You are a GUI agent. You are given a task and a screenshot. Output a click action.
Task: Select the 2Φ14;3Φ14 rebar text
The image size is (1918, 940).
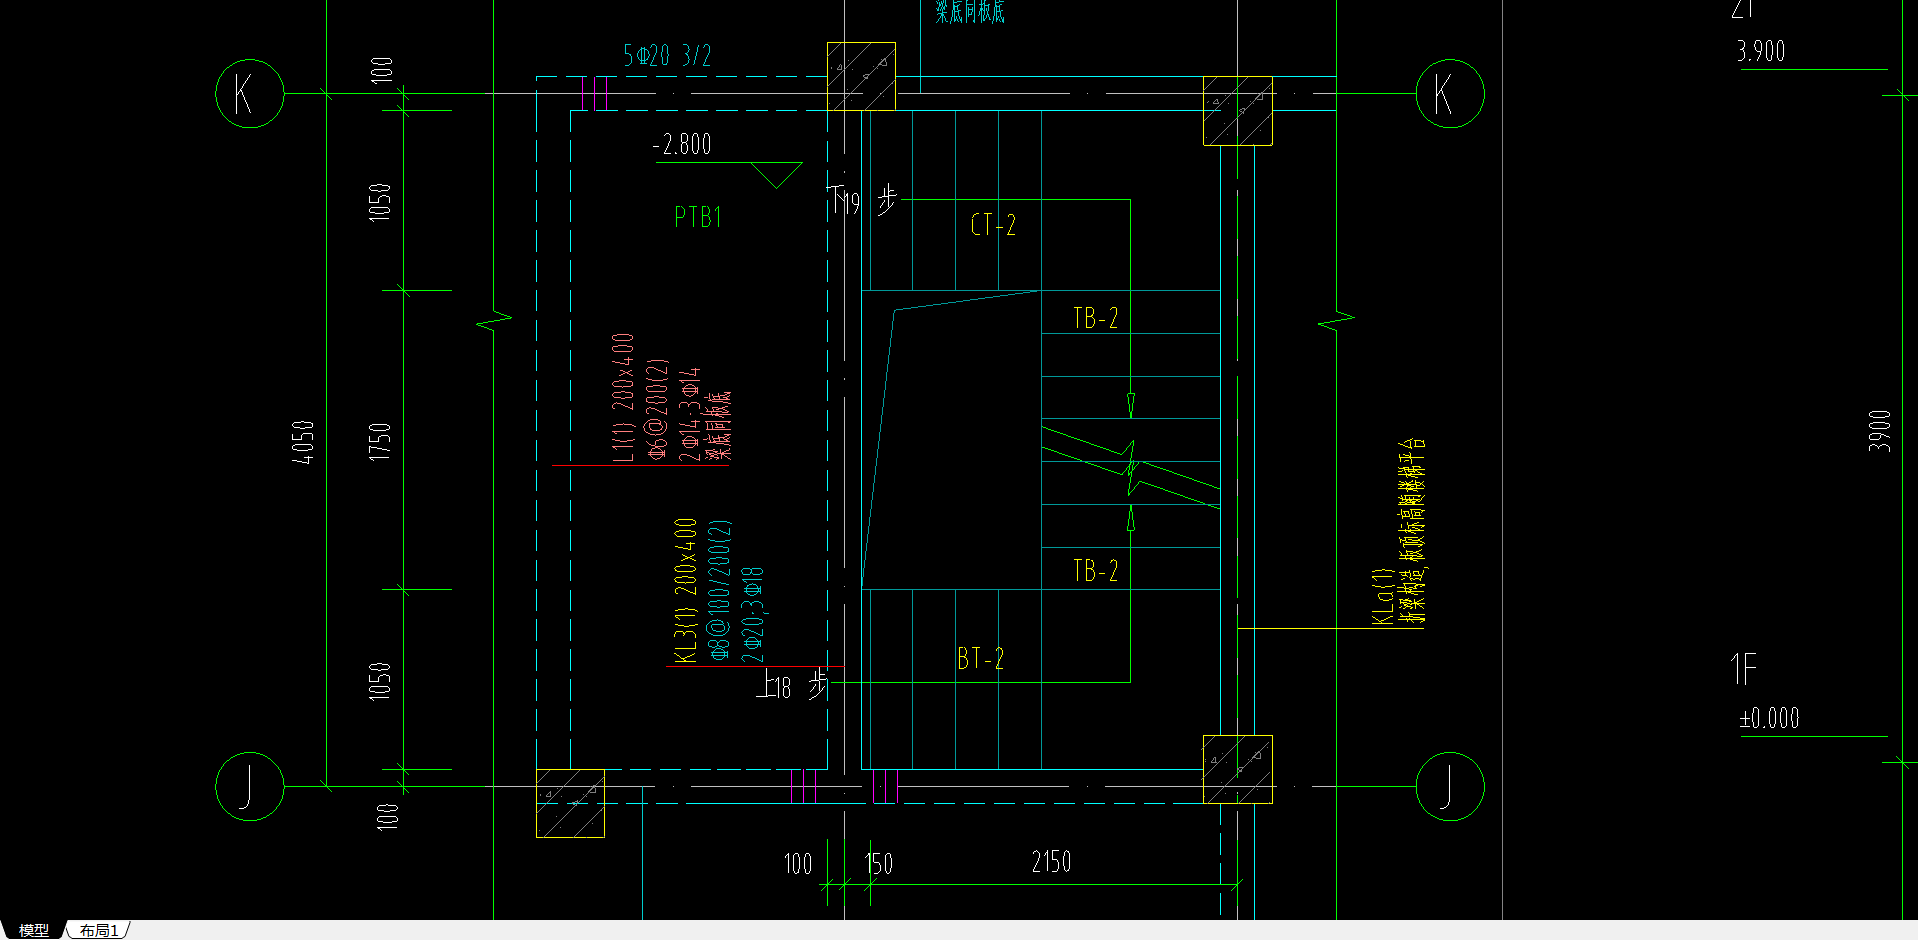coord(689,414)
